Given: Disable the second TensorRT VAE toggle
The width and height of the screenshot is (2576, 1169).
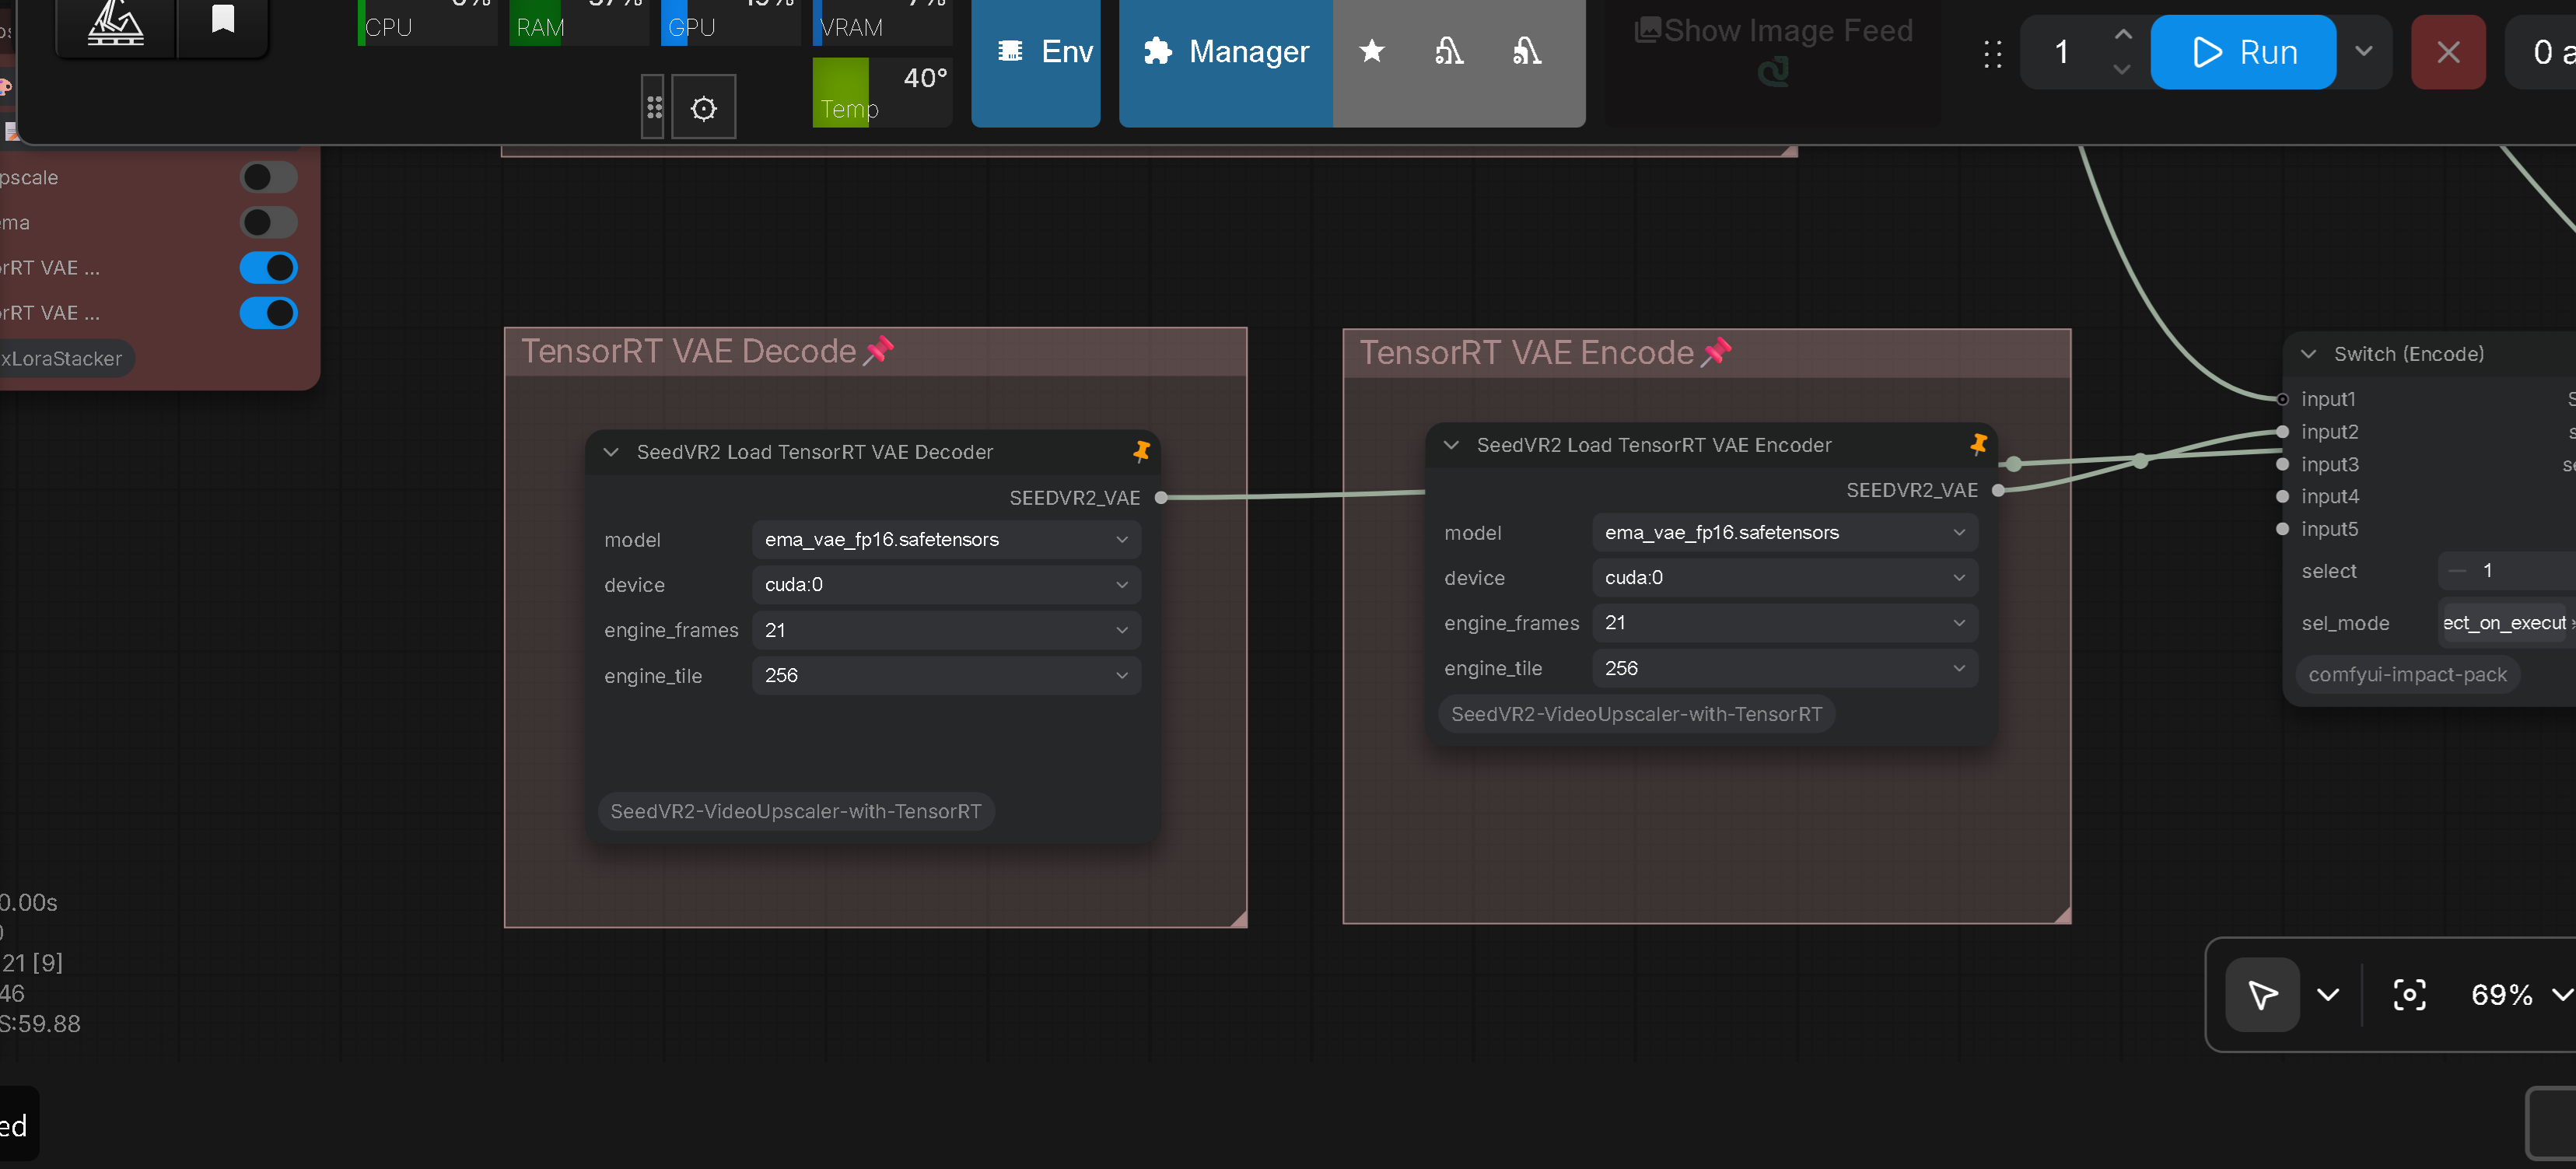Looking at the screenshot, I should (269, 313).
